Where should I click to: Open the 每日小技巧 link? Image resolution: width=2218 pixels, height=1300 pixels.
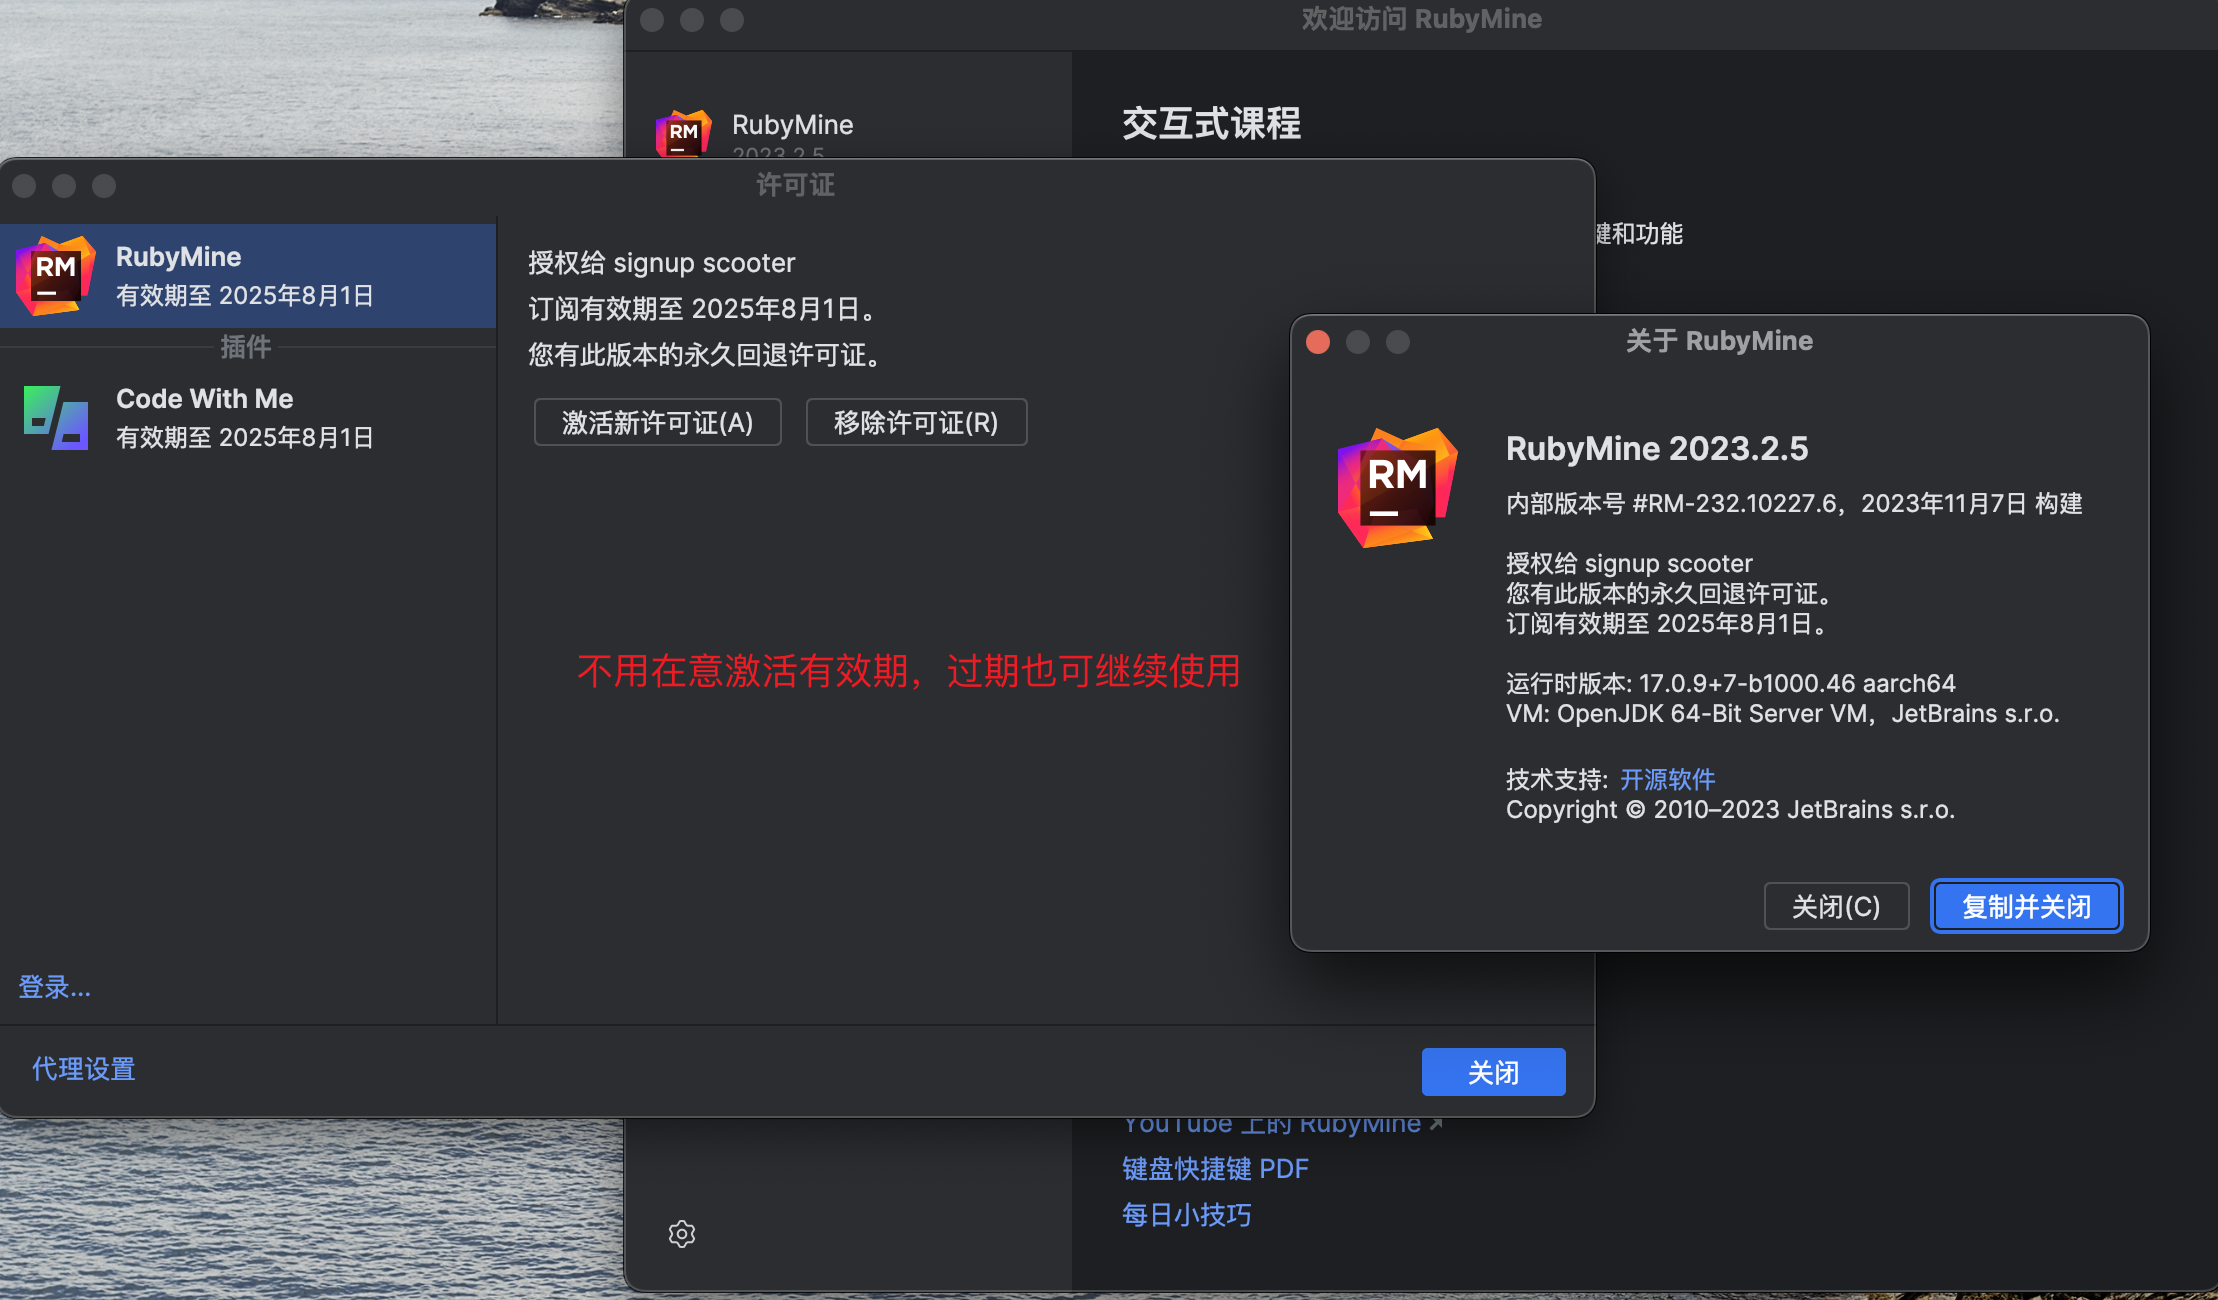click(x=1186, y=1214)
